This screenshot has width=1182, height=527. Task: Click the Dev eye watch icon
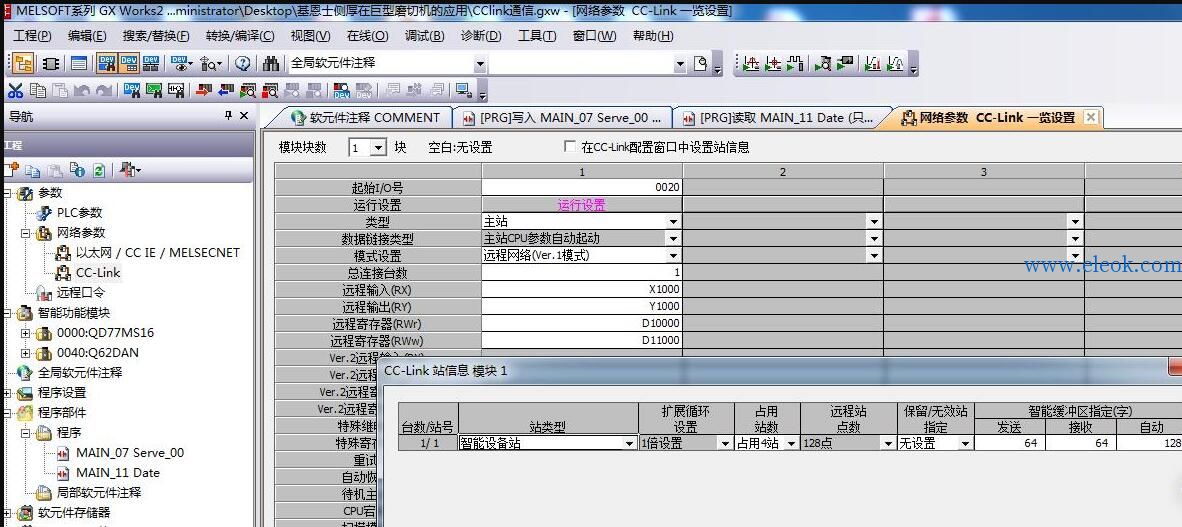[181, 63]
